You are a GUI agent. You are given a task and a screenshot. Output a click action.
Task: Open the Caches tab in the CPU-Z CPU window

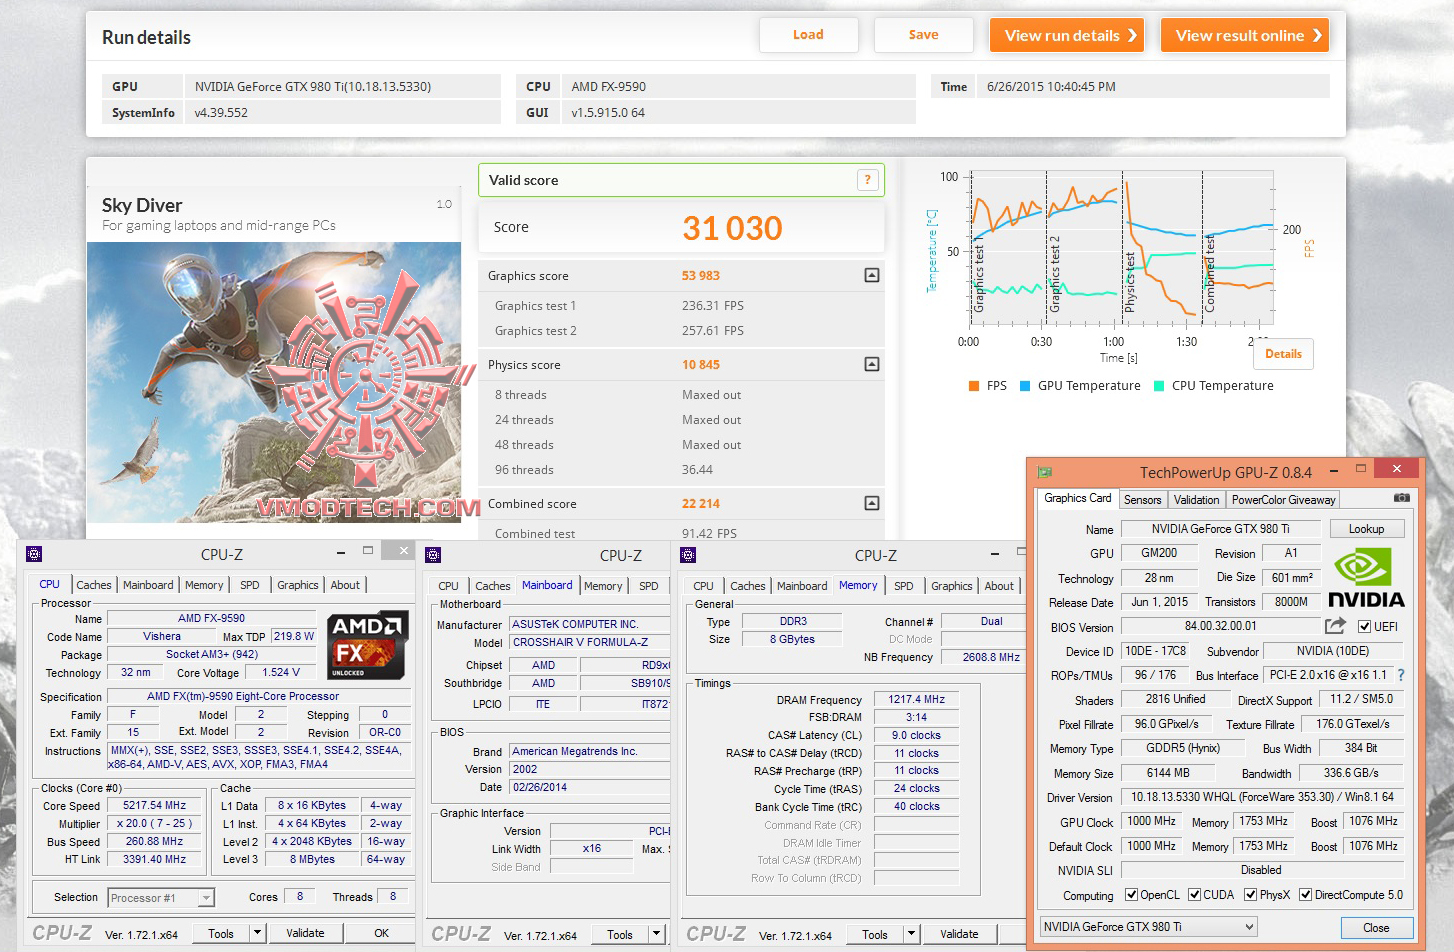(94, 585)
